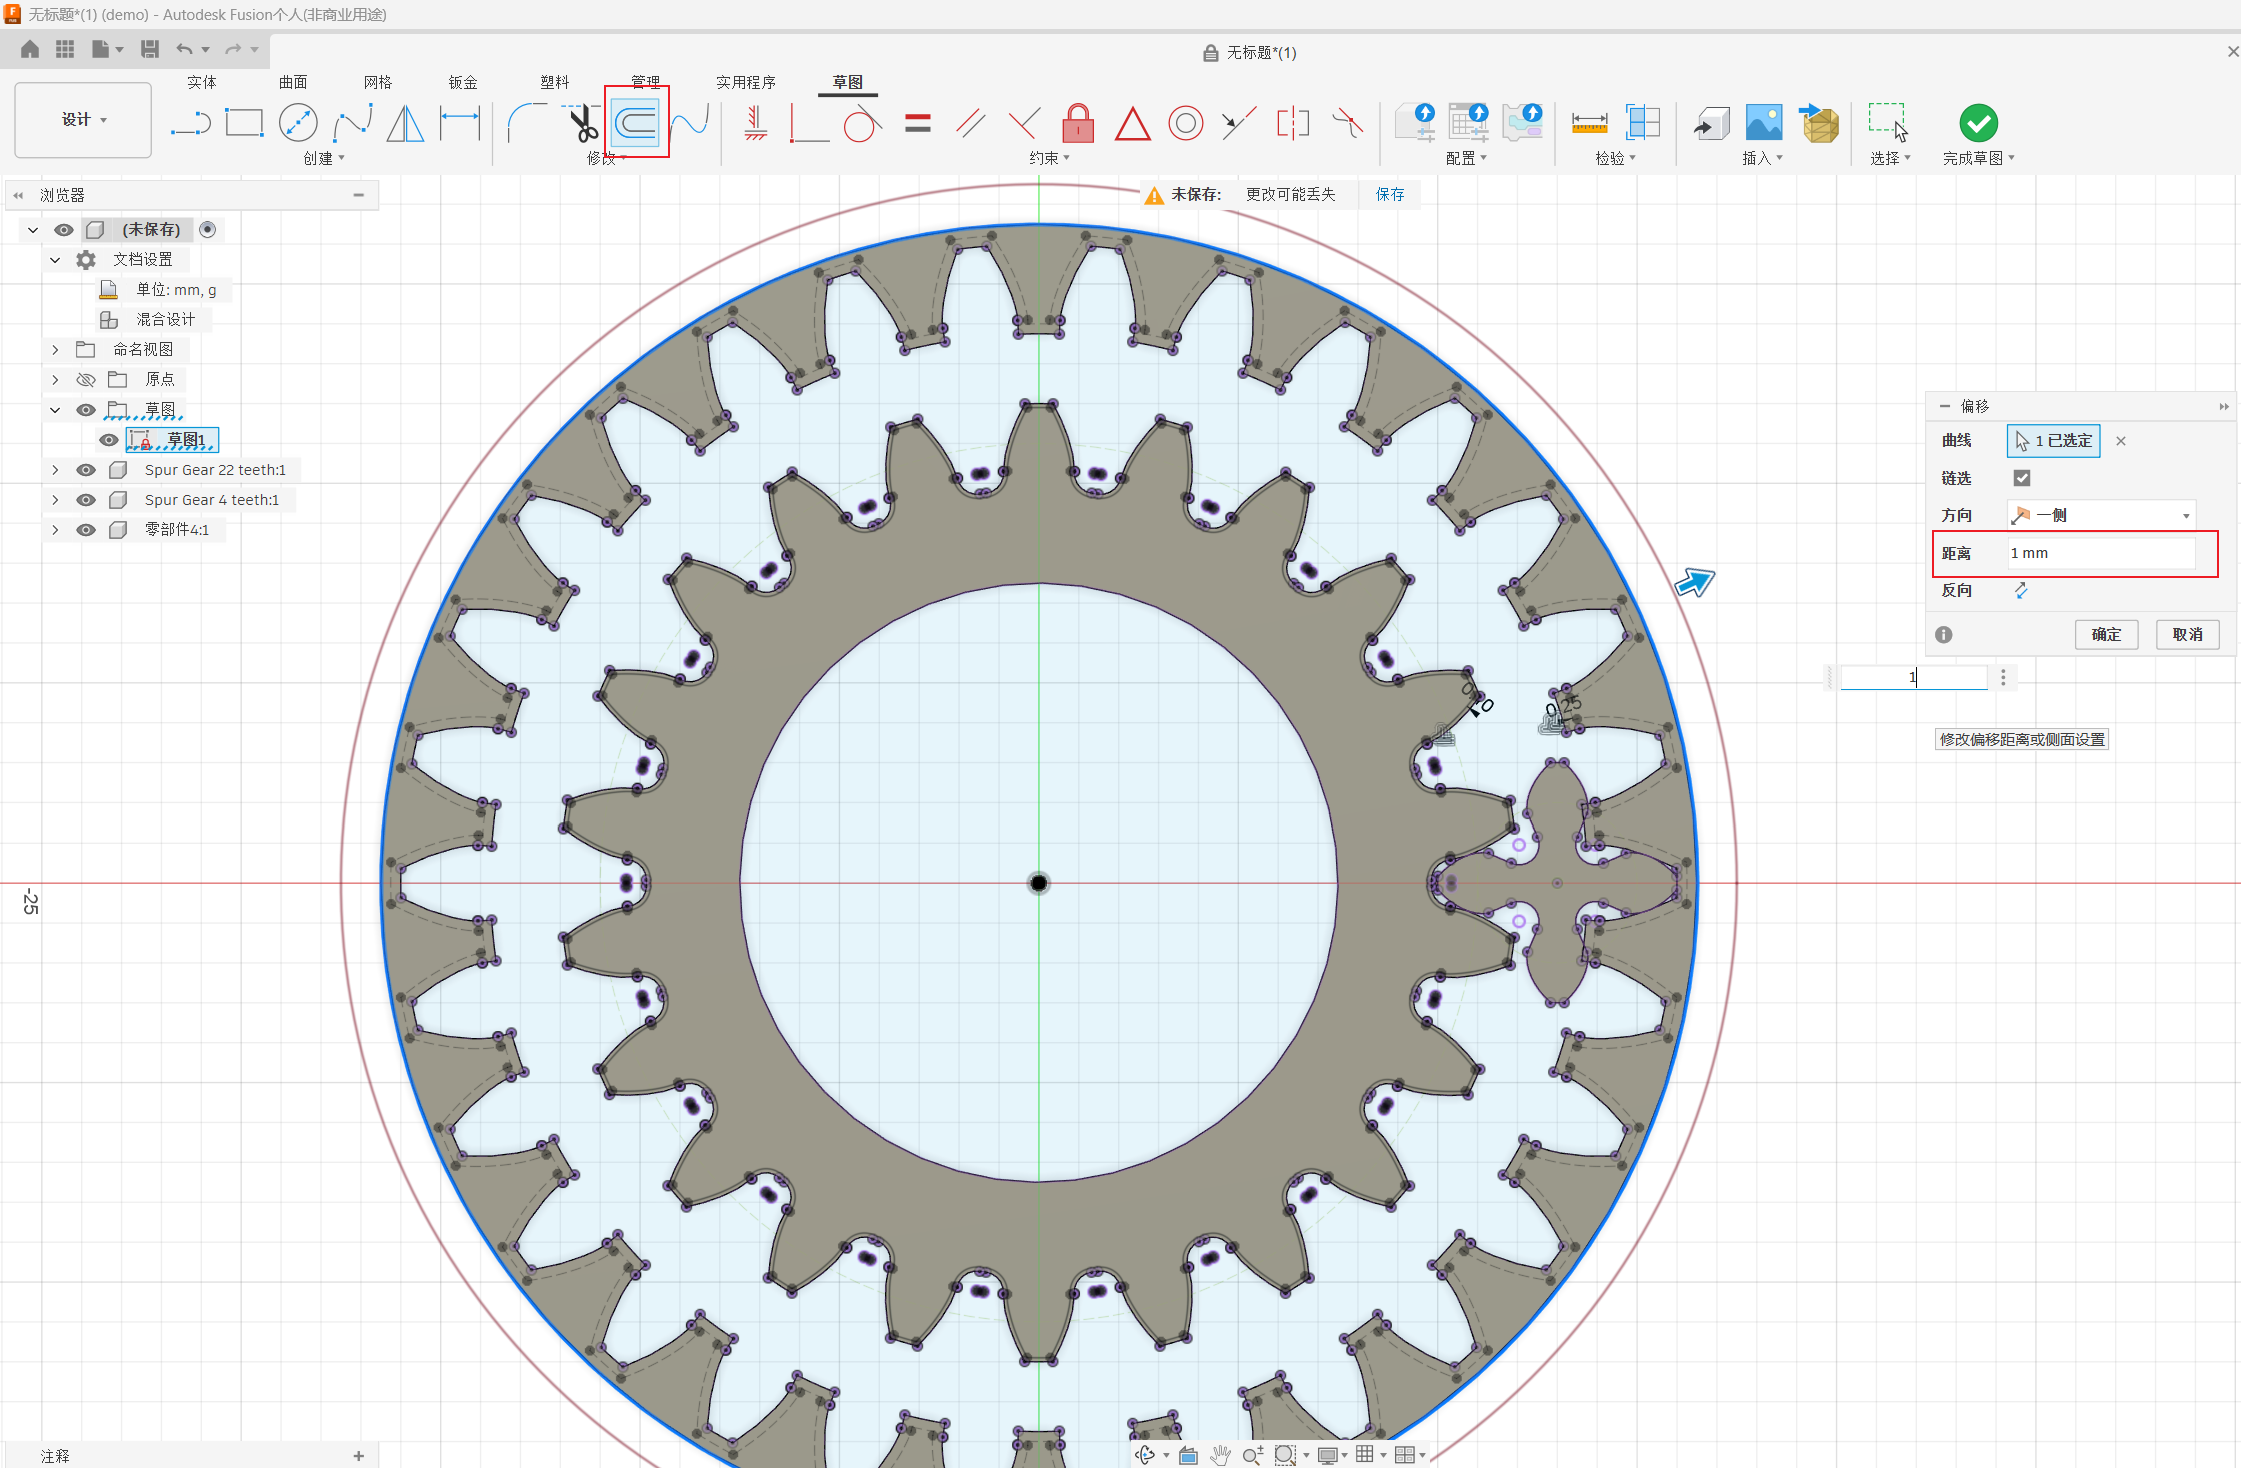Open the data panel grid icon
2241x1468 pixels.
coord(65,49)
